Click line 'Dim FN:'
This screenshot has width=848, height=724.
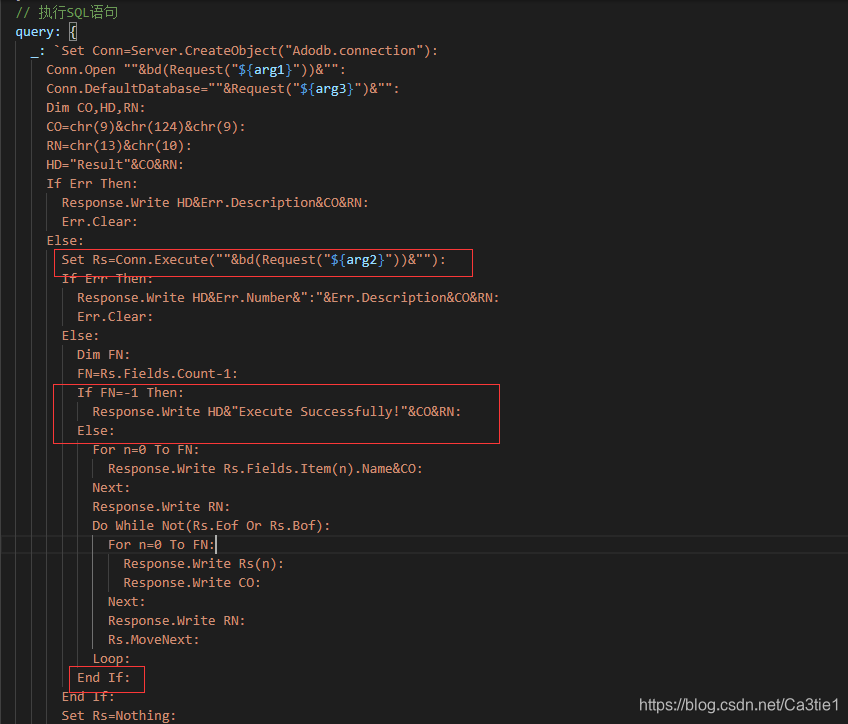pyautogui.click(x=103, y=355)
